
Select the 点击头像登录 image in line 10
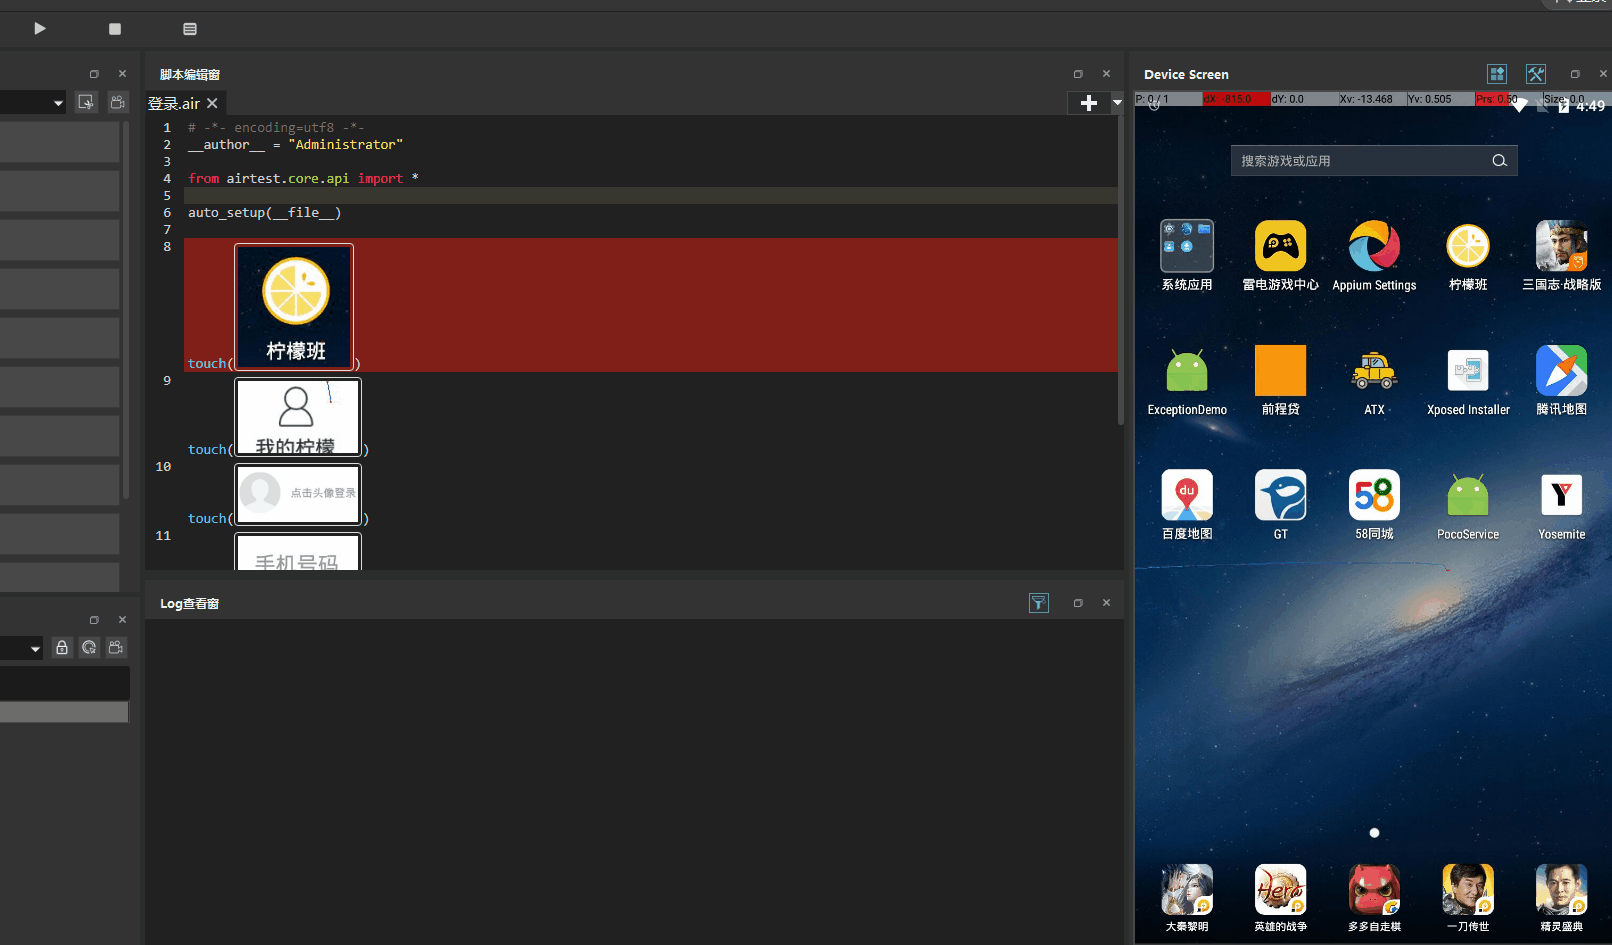pos(298,494)
